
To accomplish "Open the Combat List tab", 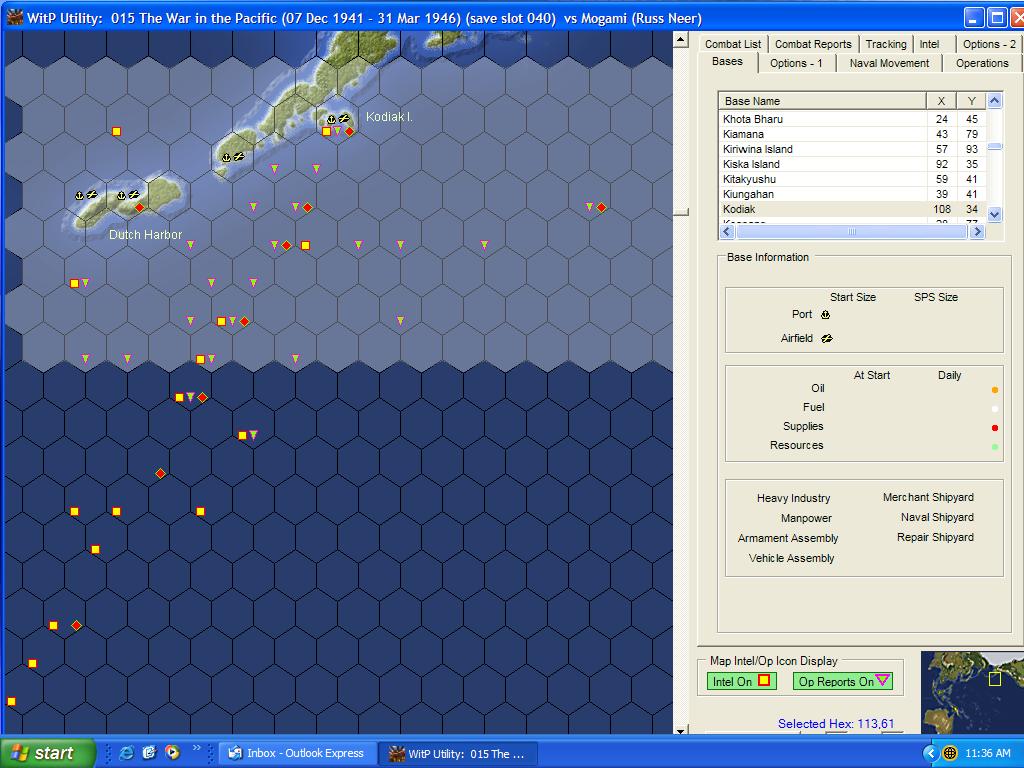I will 732,44.
